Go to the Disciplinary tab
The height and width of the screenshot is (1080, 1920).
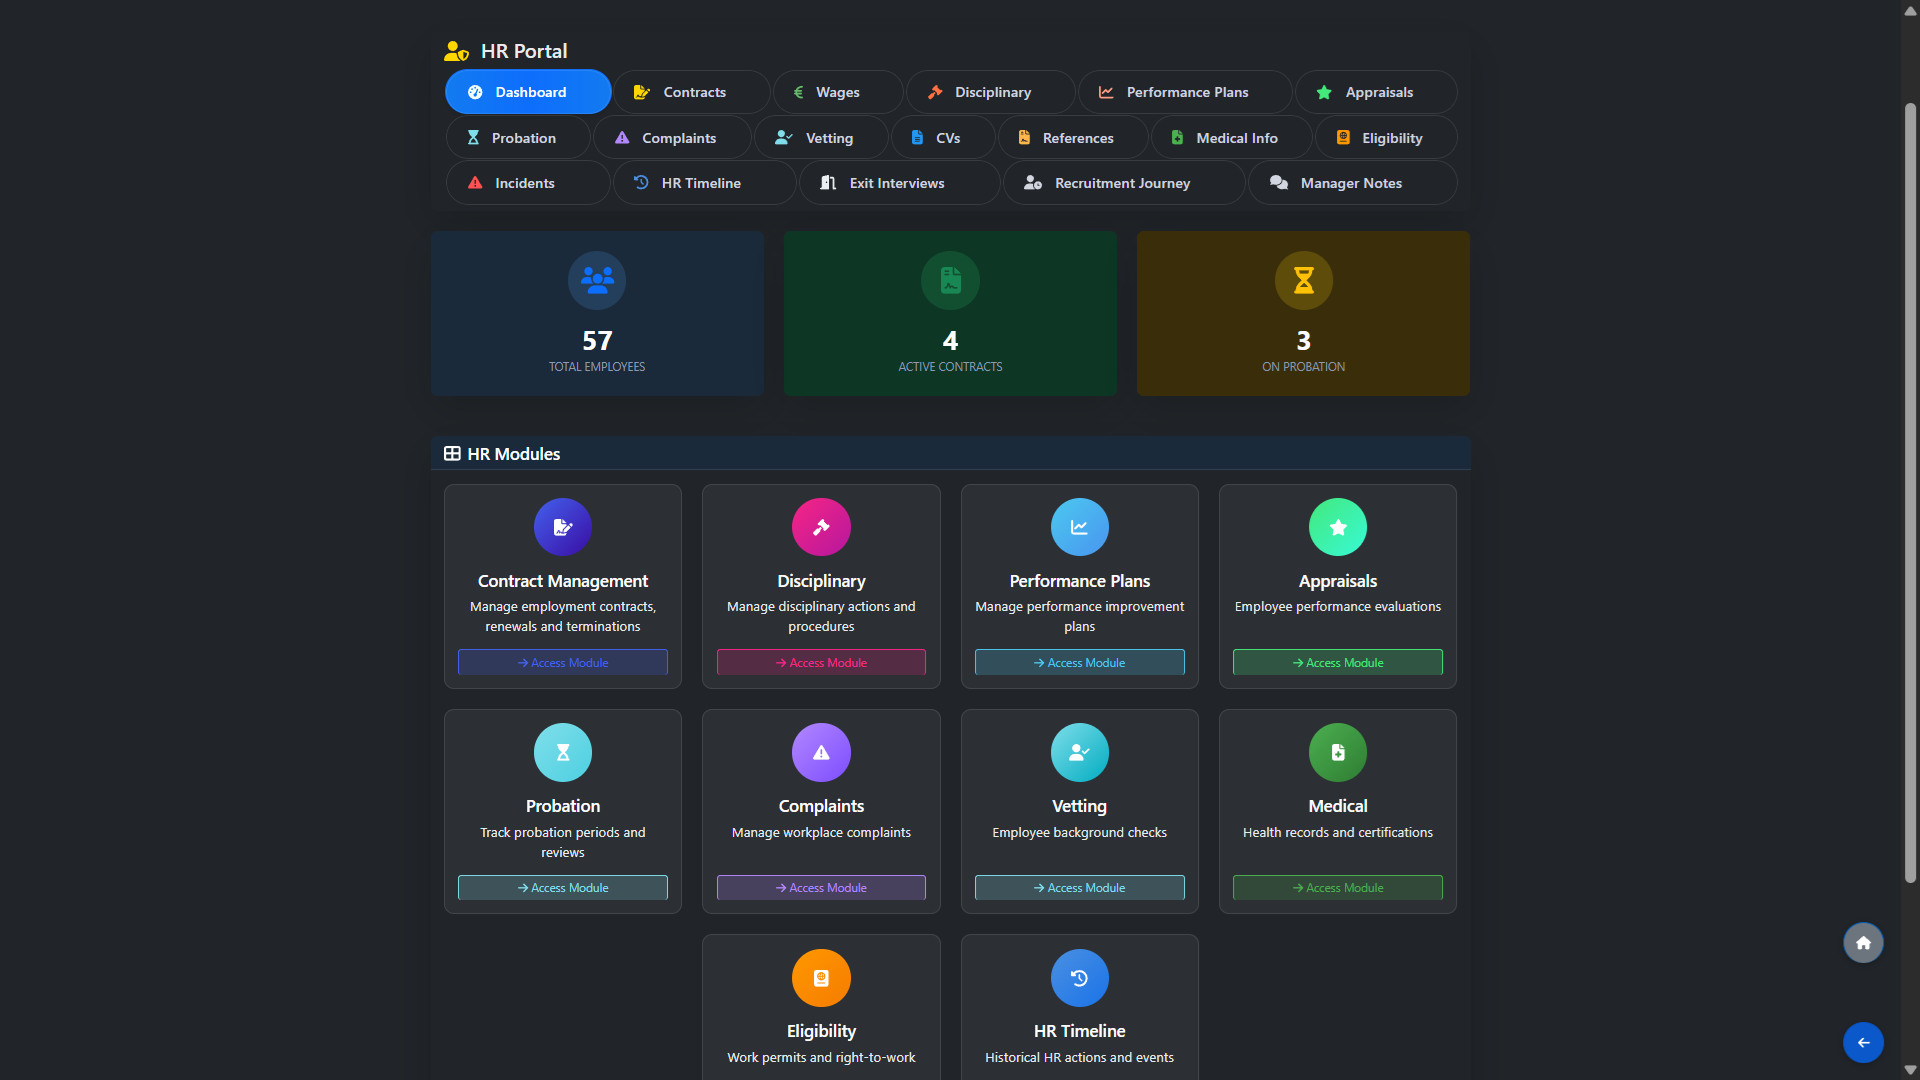[x=991, y=92]
